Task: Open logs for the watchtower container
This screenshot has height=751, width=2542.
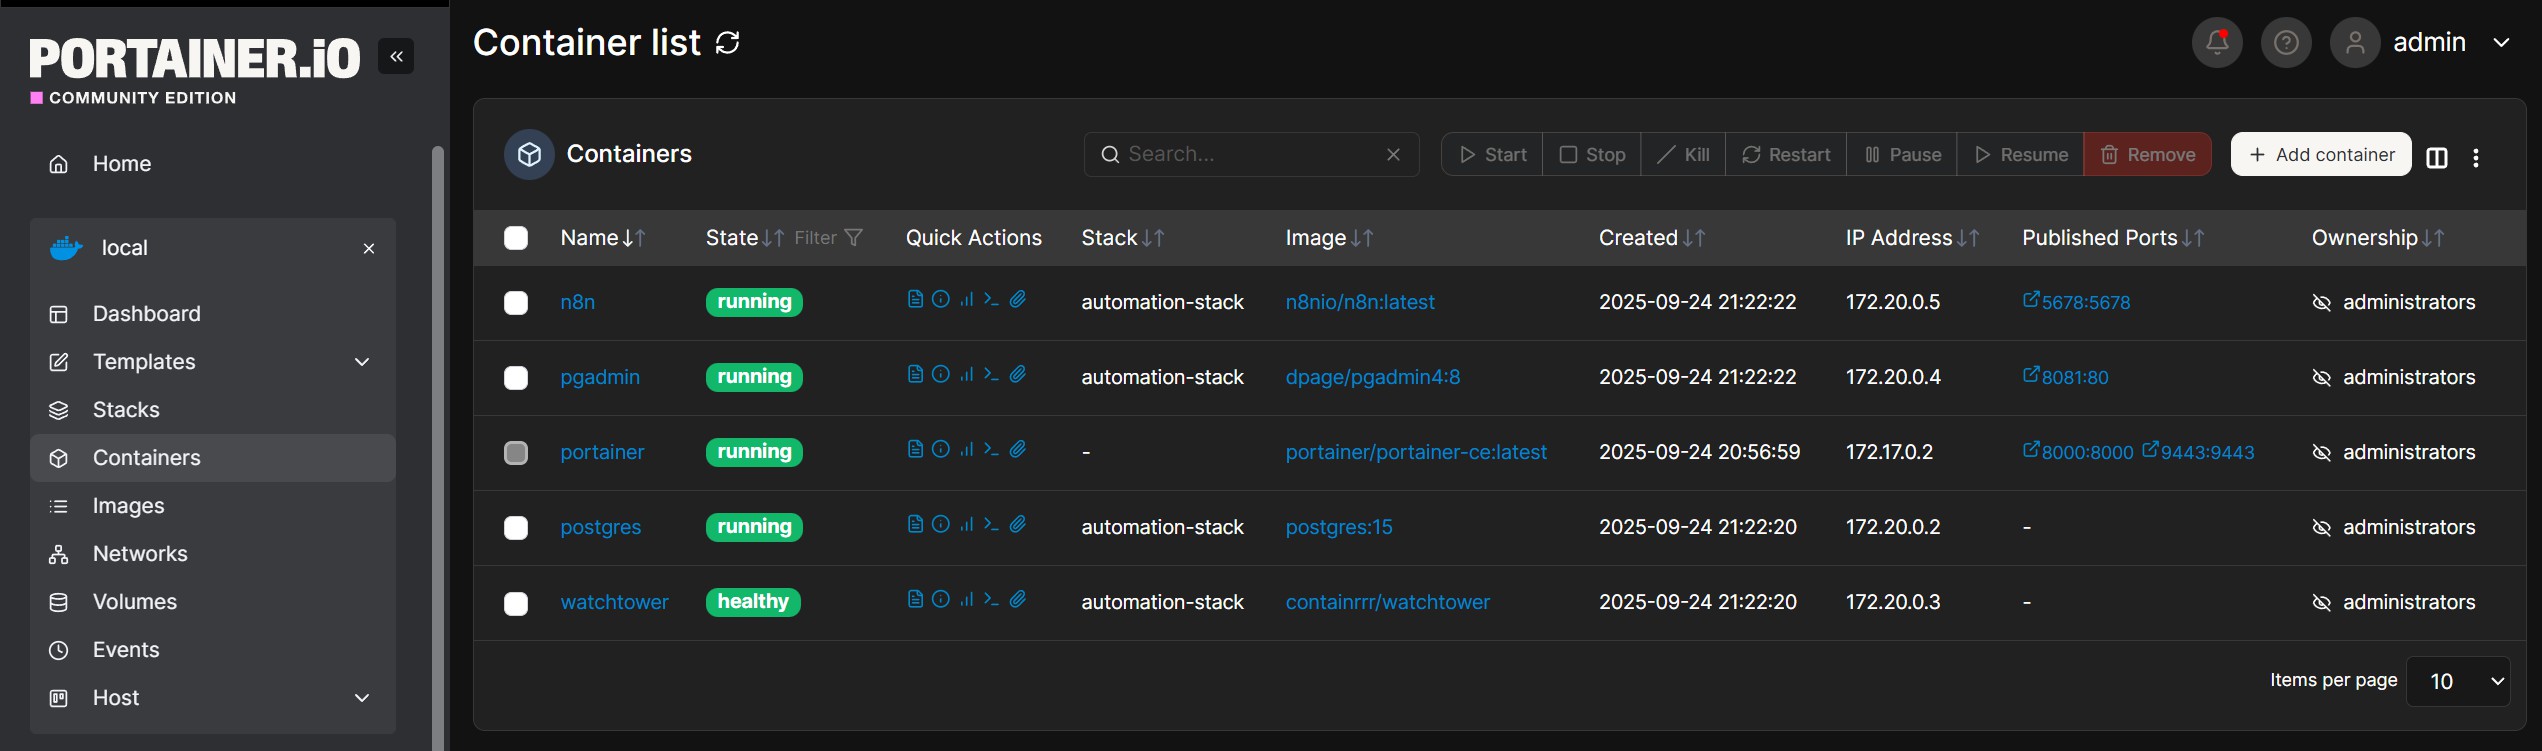Action: (915, 599)
